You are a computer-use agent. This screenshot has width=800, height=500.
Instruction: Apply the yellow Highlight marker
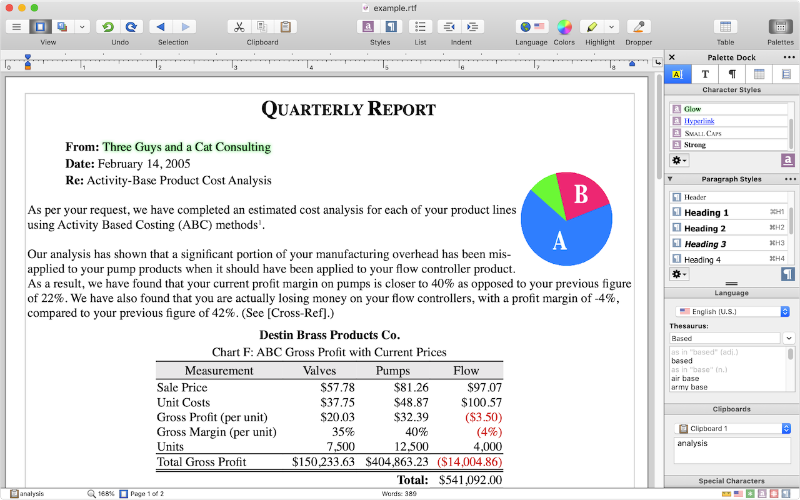tap(592, 27)
